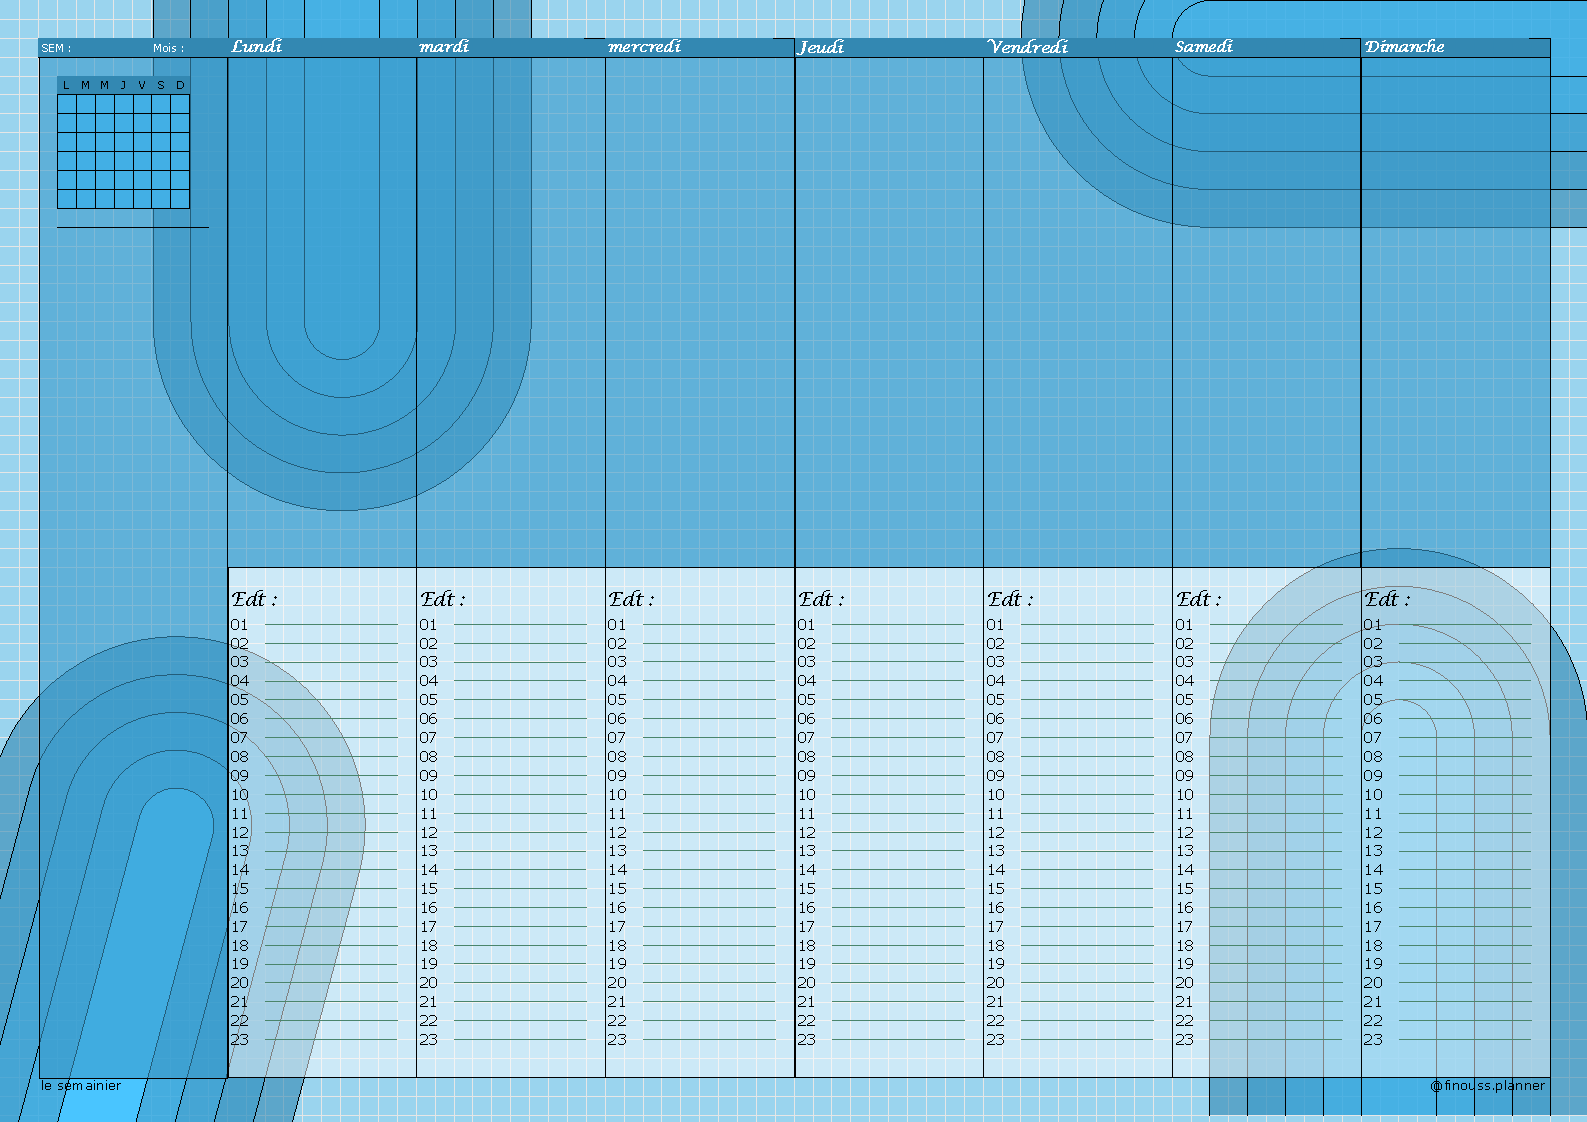The width and height of the screenshot is (1587, 1122).
Task: Click the 'D' letter in mini calendar
Action: click(x=180, y=86)
